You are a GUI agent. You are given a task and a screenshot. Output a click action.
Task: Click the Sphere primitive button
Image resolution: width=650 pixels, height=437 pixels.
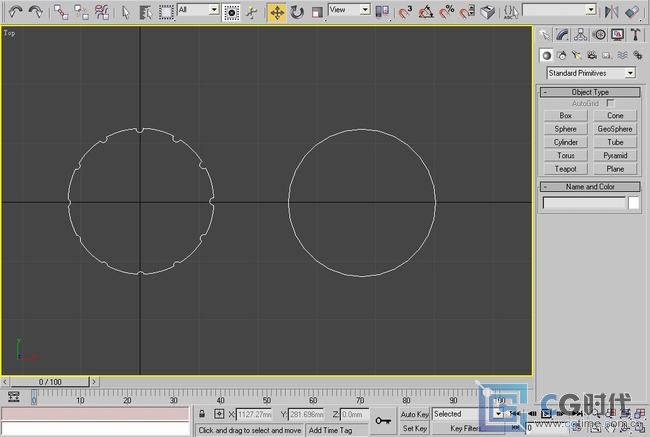[x=565, y=129]
